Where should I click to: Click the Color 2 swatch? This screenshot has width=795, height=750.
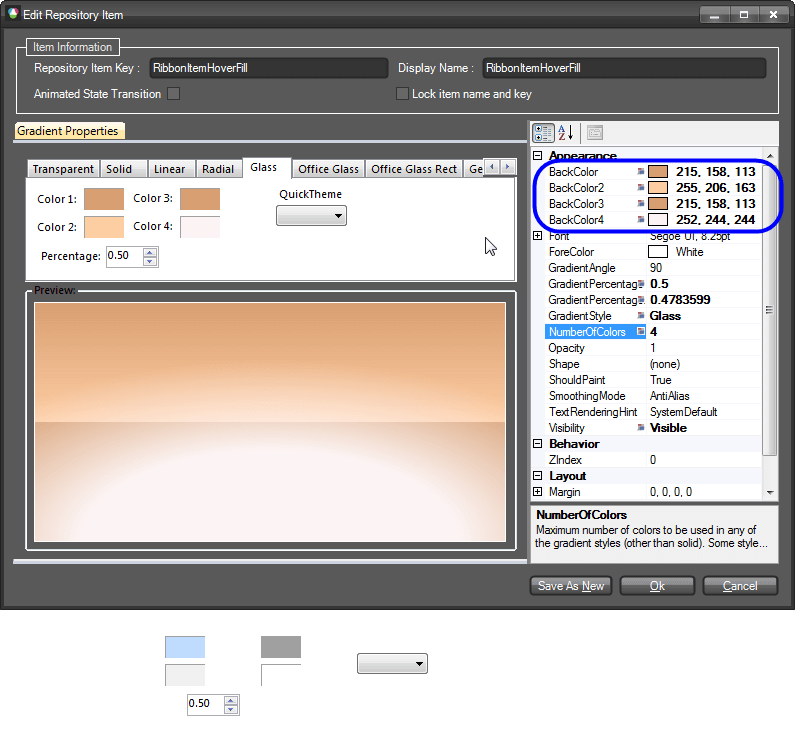[x=104, y=227]
